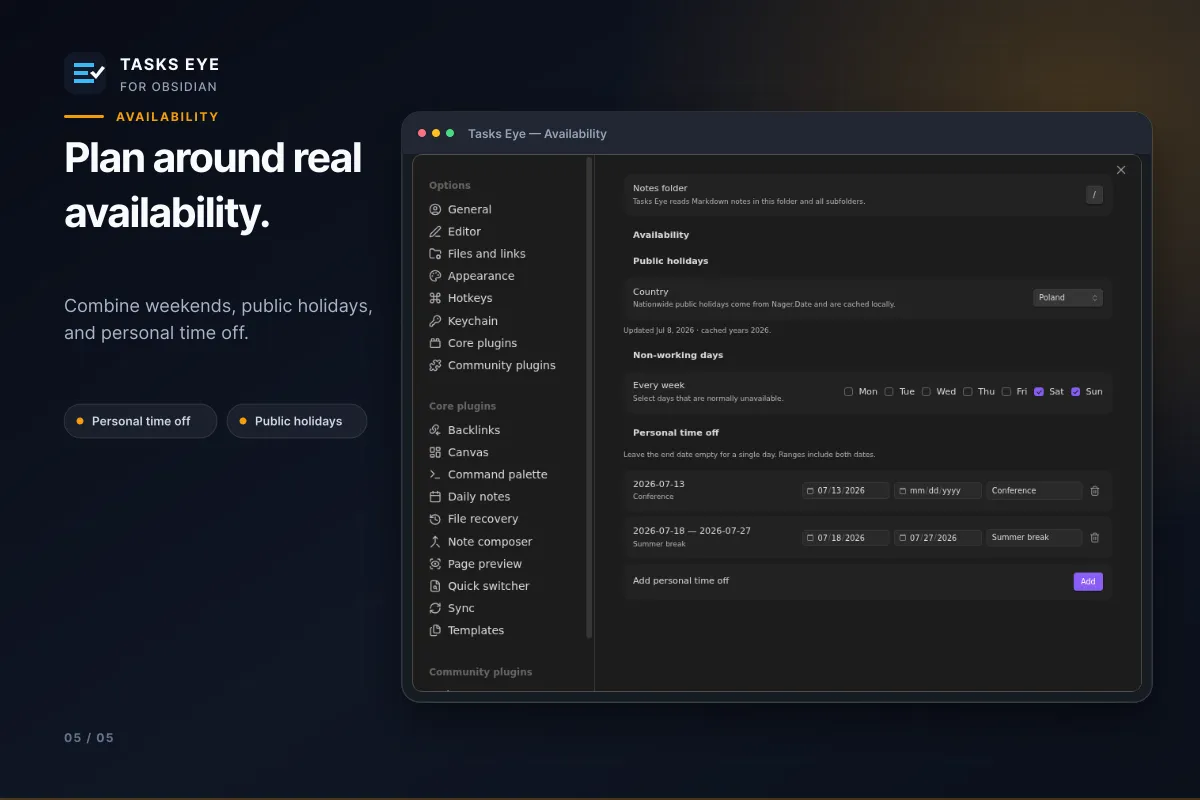This screenshot has height=800, width=1200.
Task: Click the red window close dot
Action: [x=422, y=133]
